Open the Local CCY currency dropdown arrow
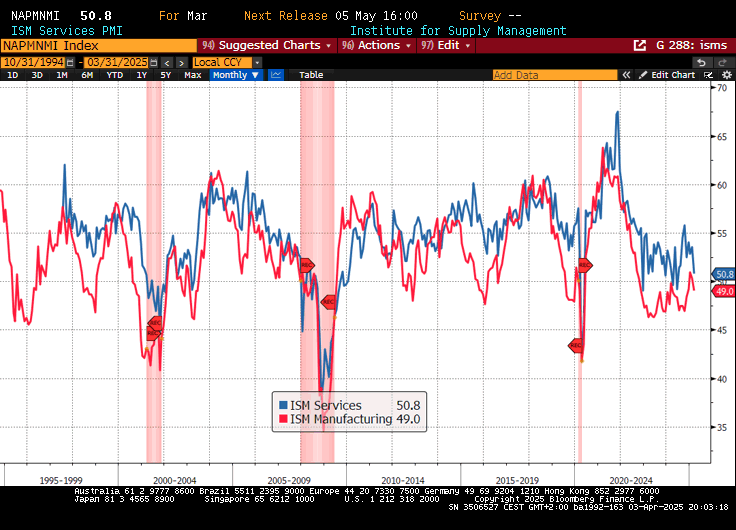 (x=257, y=62)
